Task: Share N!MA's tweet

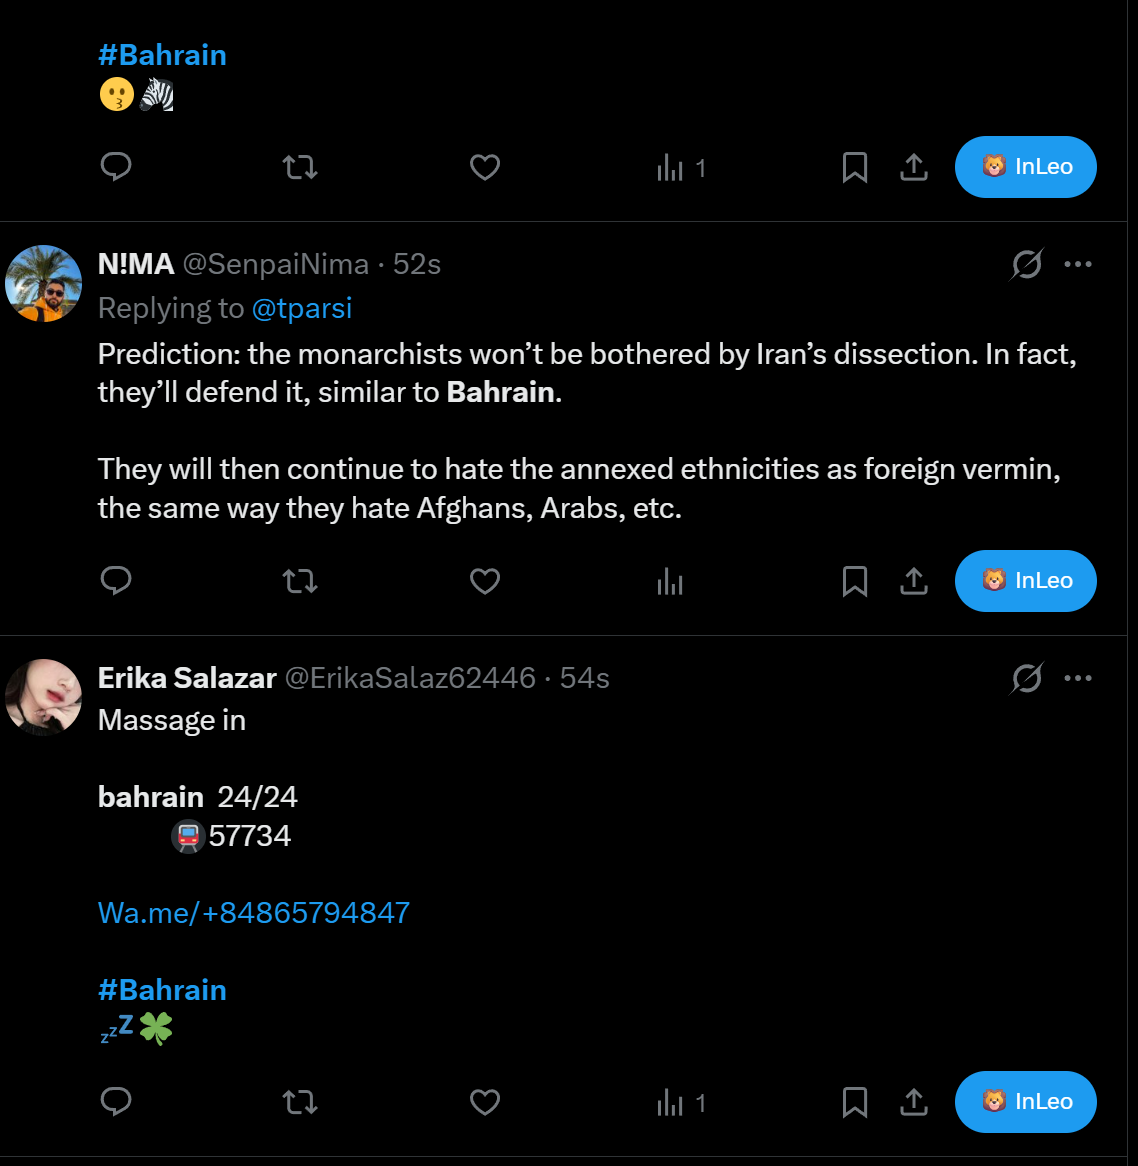Action: point(914,581)
